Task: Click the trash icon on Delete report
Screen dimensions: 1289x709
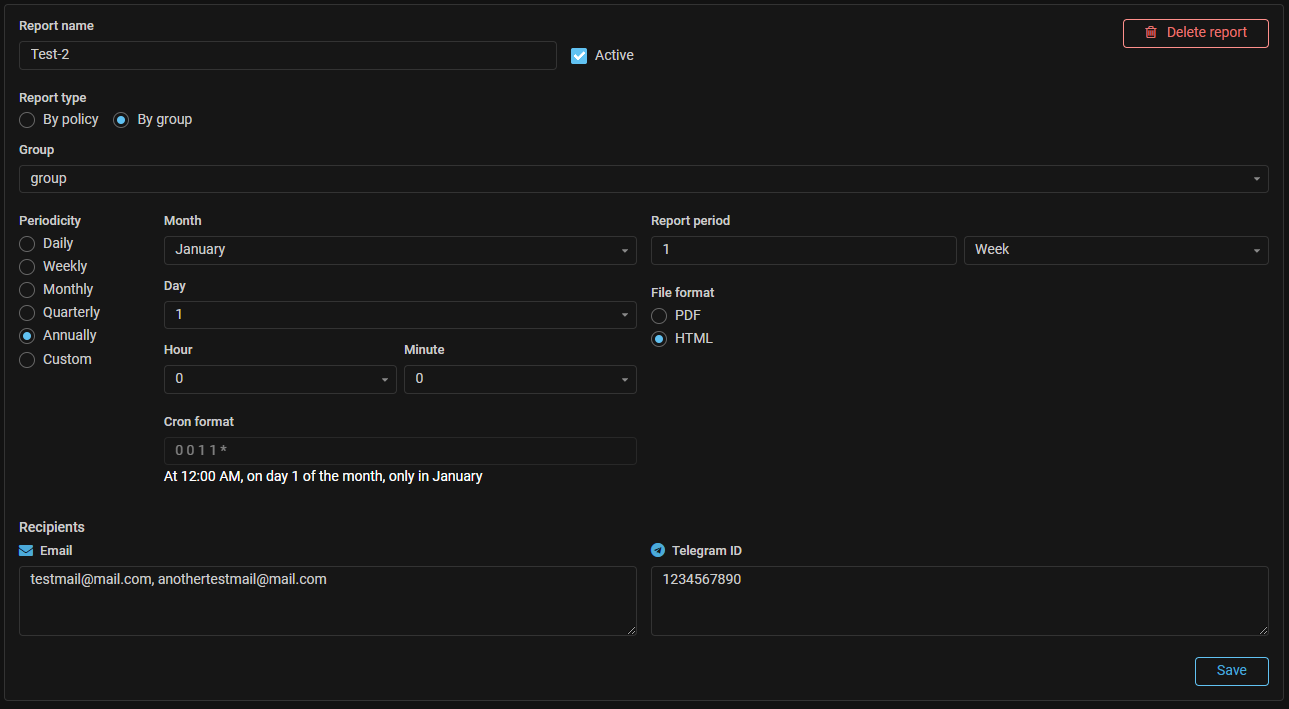Action: pos(1150,33)
